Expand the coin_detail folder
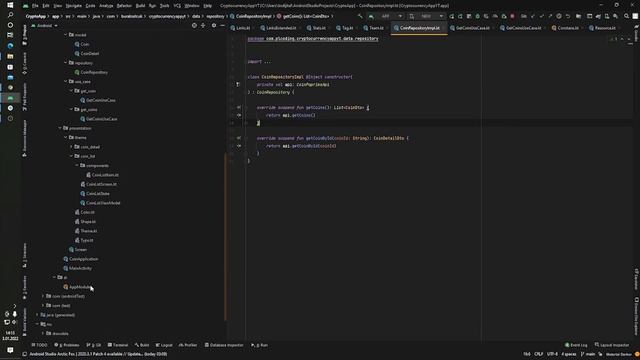The width and height of the screenshot is (640, 360). [x=71, y=147]
